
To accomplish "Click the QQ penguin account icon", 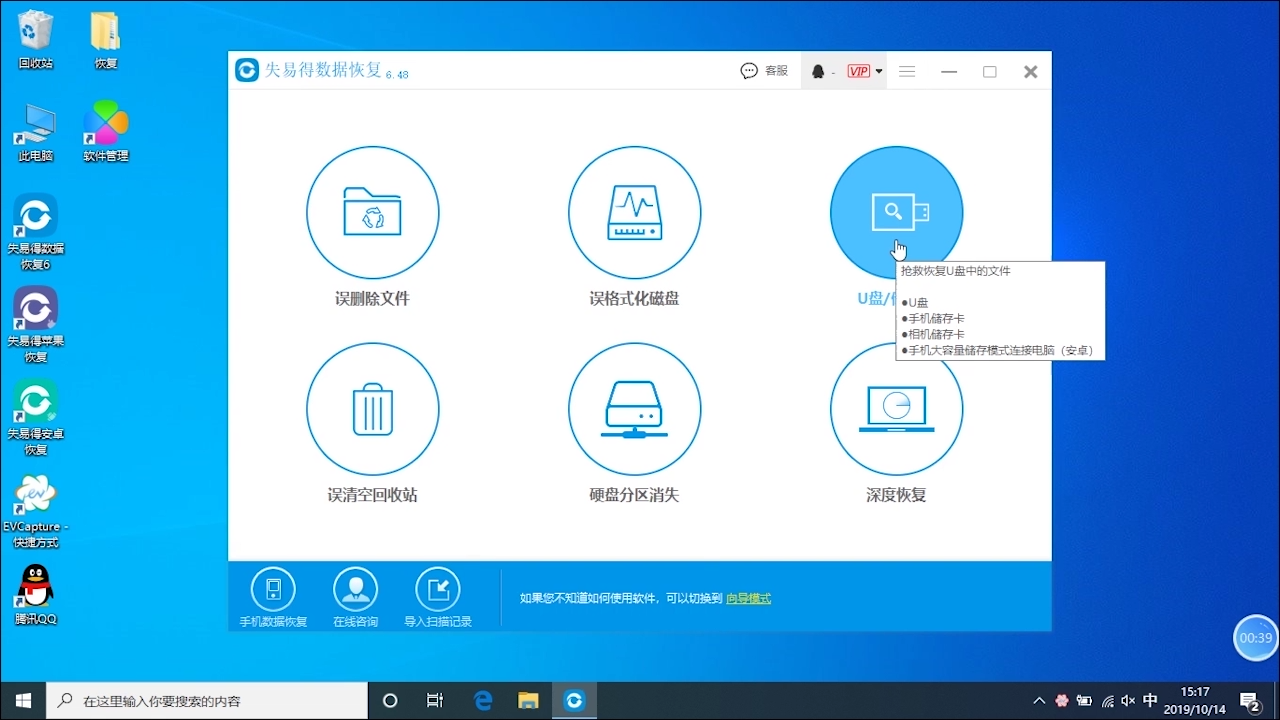I will coord(818,71).
